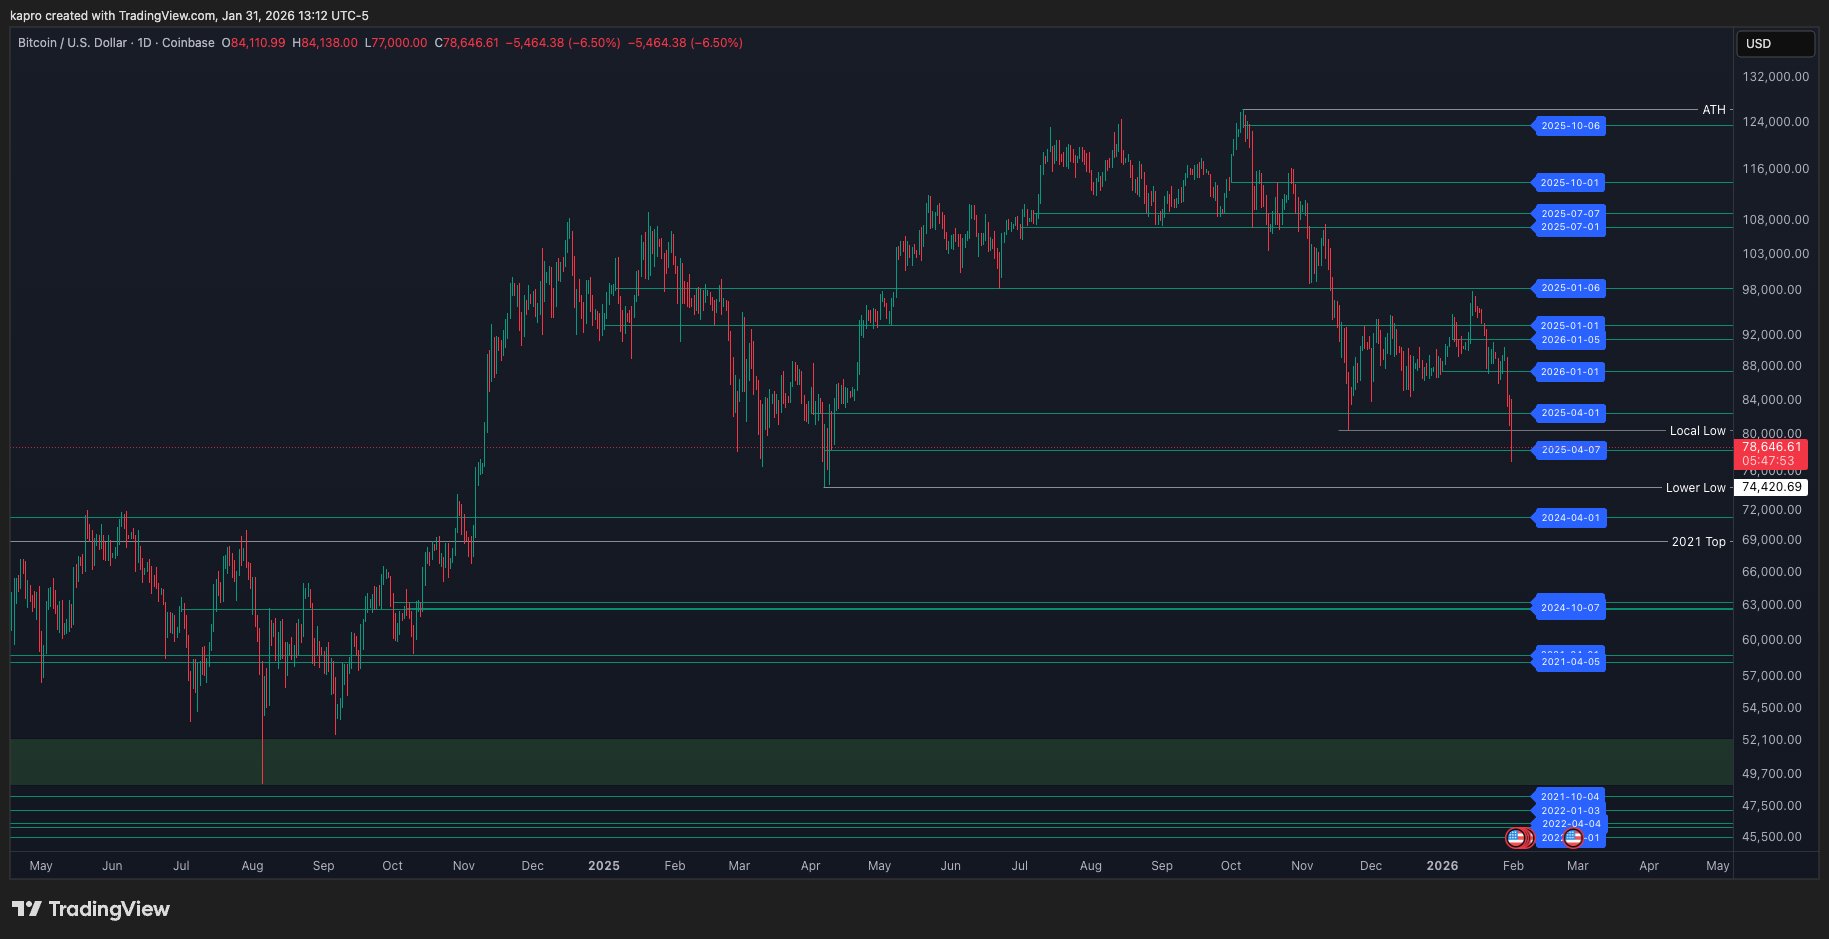Click Feb on the time axis

click(675, 866)
